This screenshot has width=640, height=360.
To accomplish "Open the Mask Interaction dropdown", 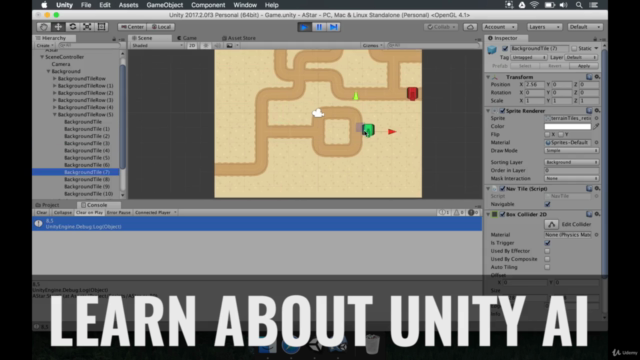I will coord(571,178).
